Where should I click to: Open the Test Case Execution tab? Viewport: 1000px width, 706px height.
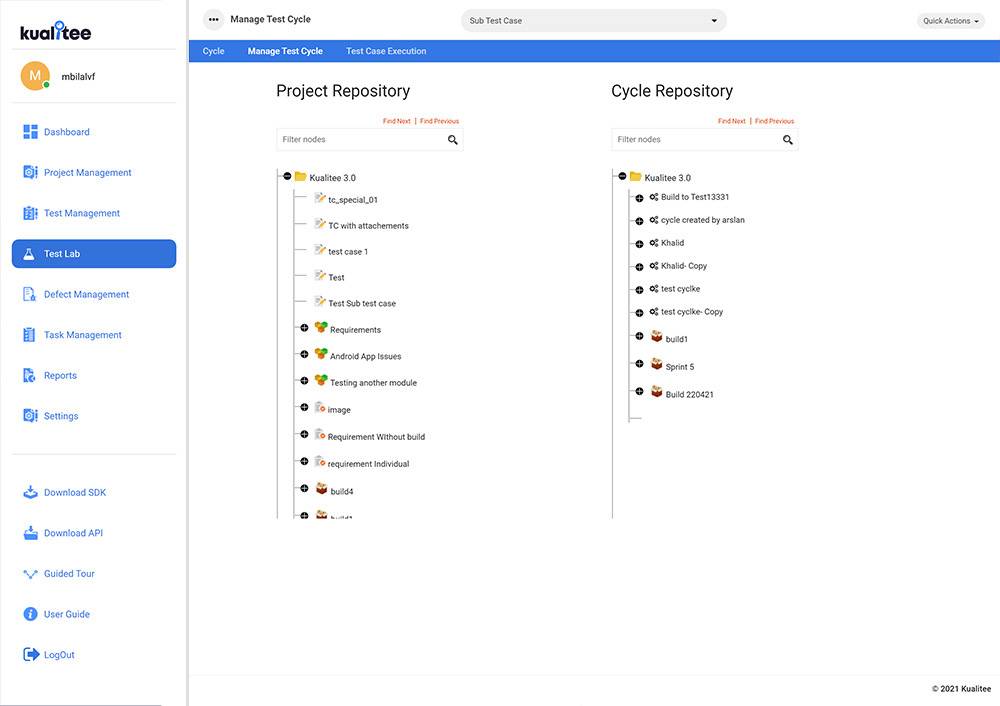386,51
